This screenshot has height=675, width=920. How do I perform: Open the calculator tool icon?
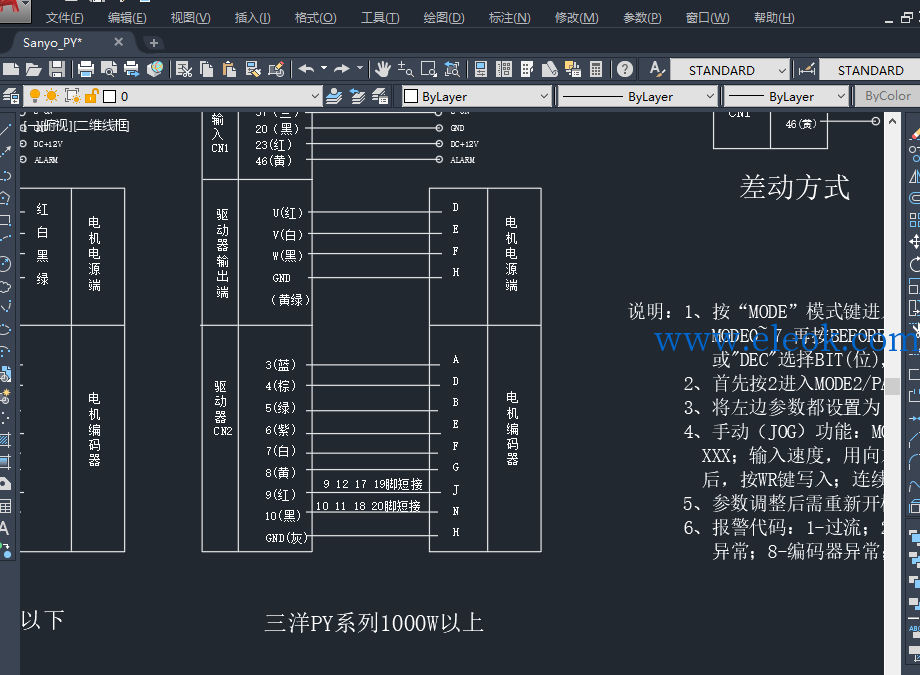[x=596, y=69]
